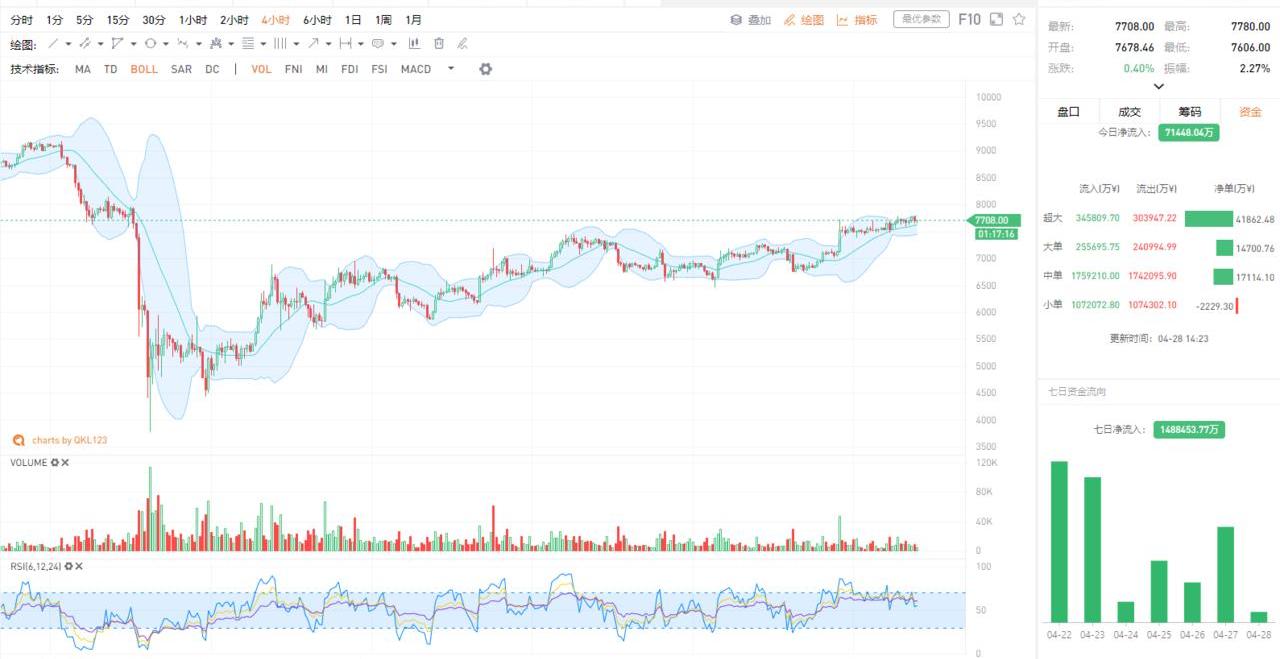The width and height of the screenshot is (1280, 659).
Task: Switch to the 1日 timeframe
Action: tap(353, 20)
